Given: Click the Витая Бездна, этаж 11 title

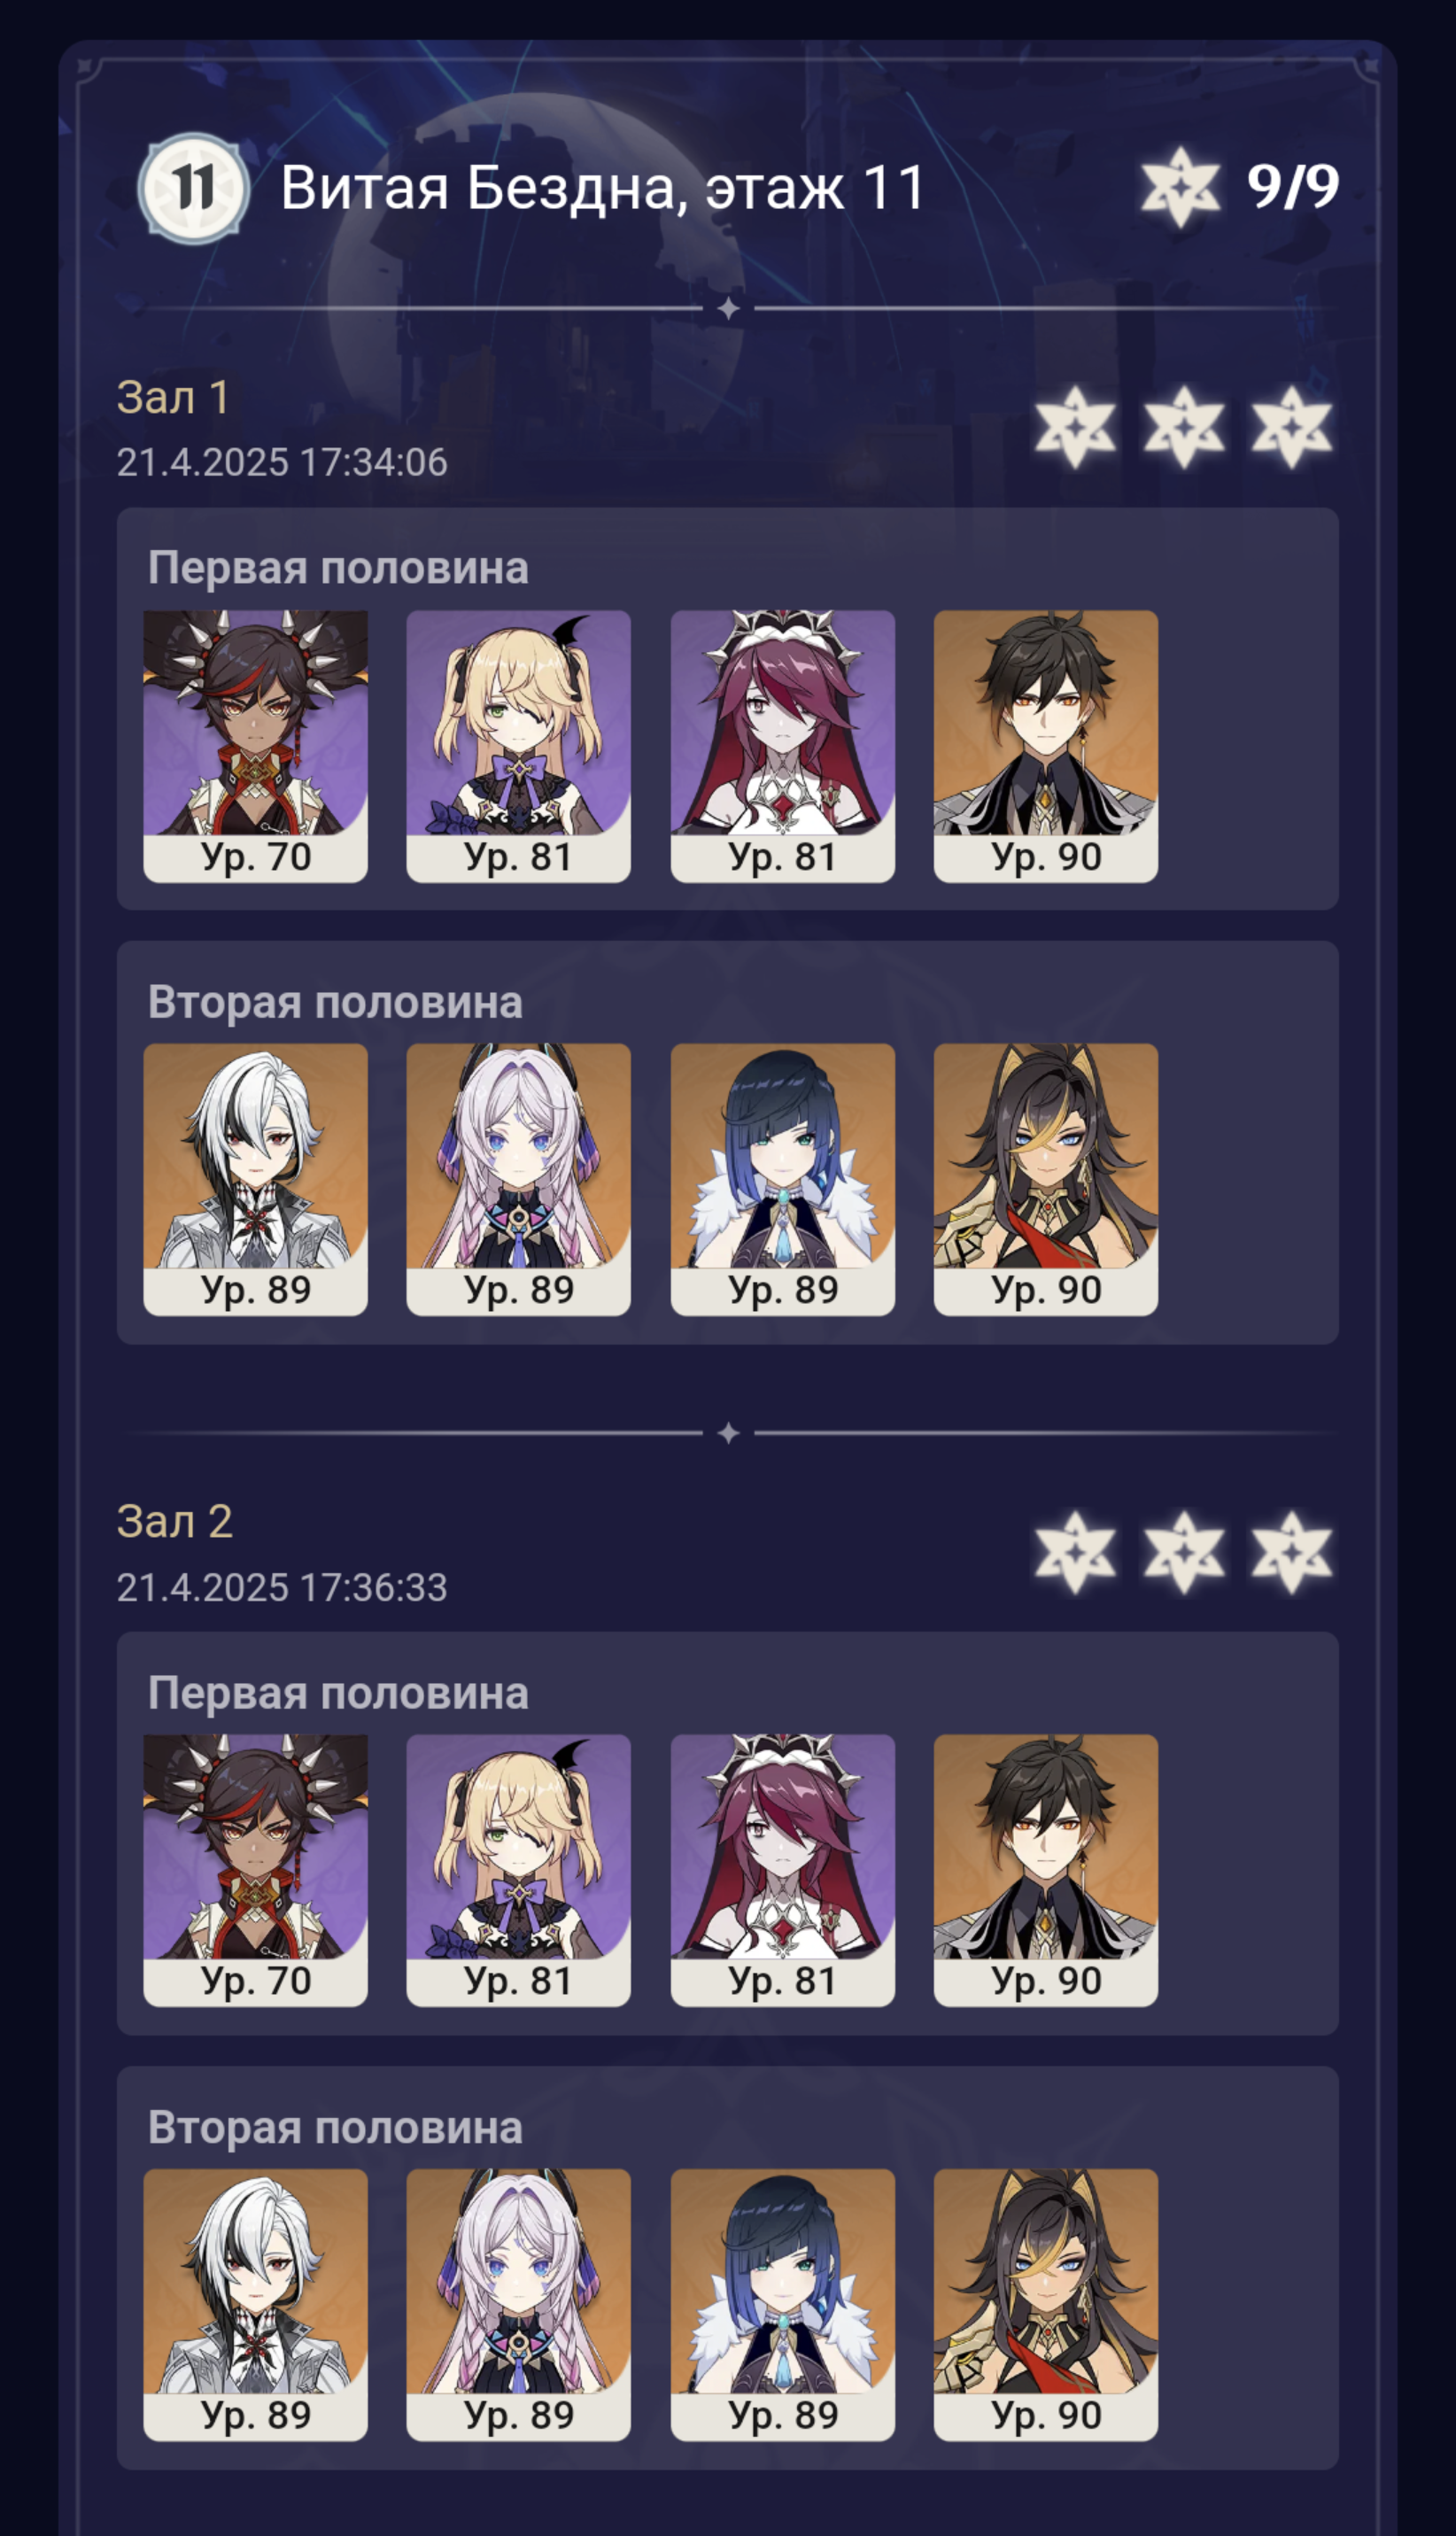Looking at the screenshot, I should (602, 188).
